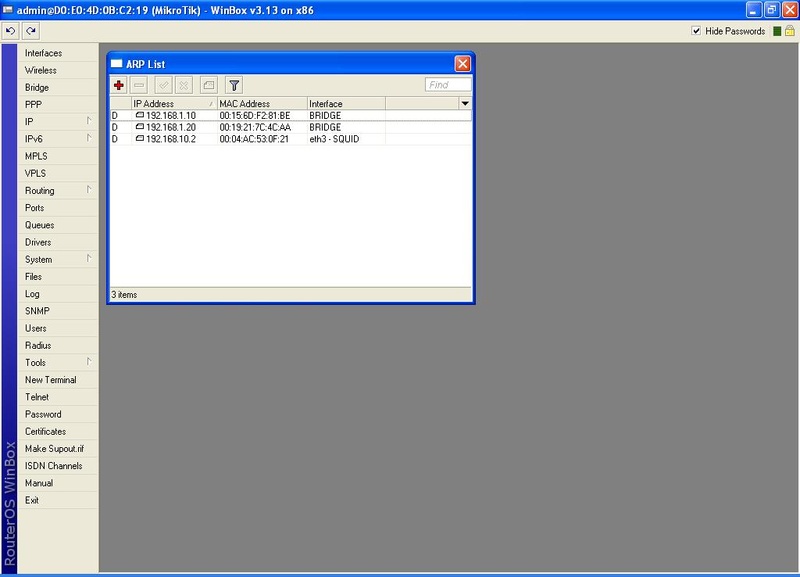Minimize the WinBox main window
Image resolution: width=800 pixels, height=577 pixels.
tap(754, 10)
